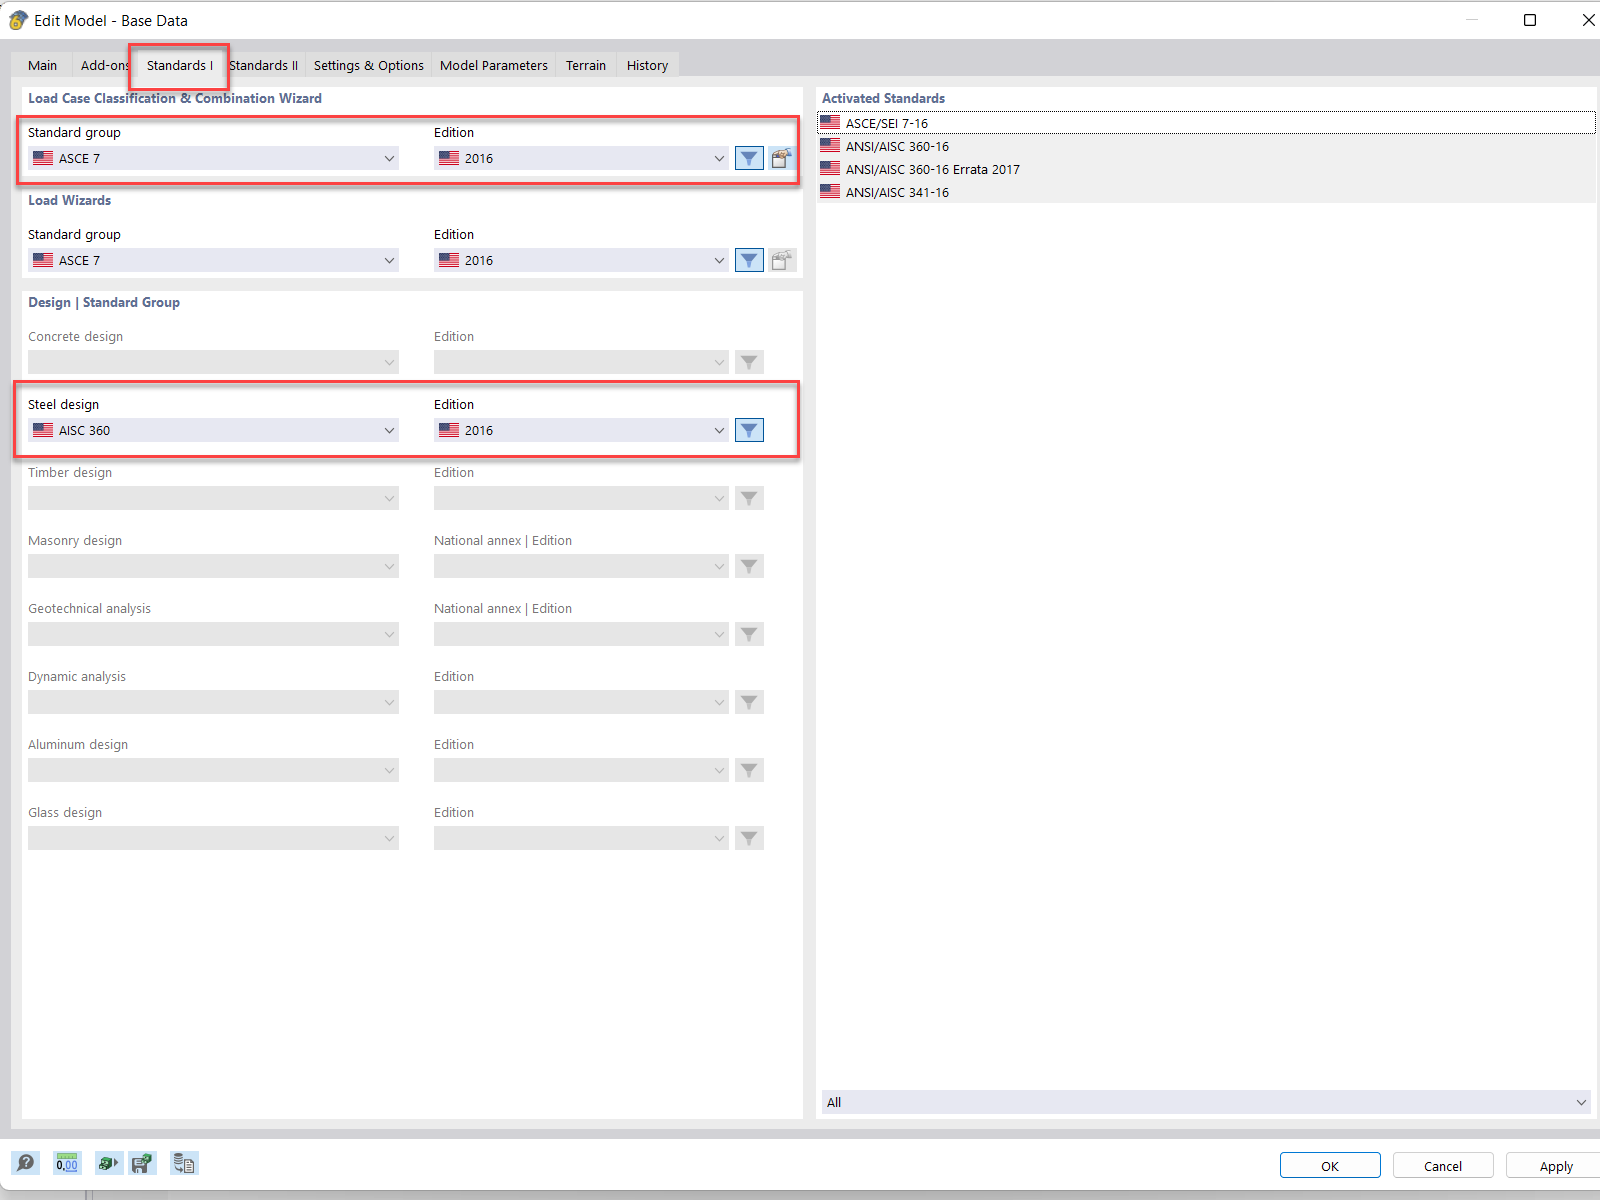Select the Standards I tab
Viewport: 1600px width, 1200px height.
(x=179, y=65)
